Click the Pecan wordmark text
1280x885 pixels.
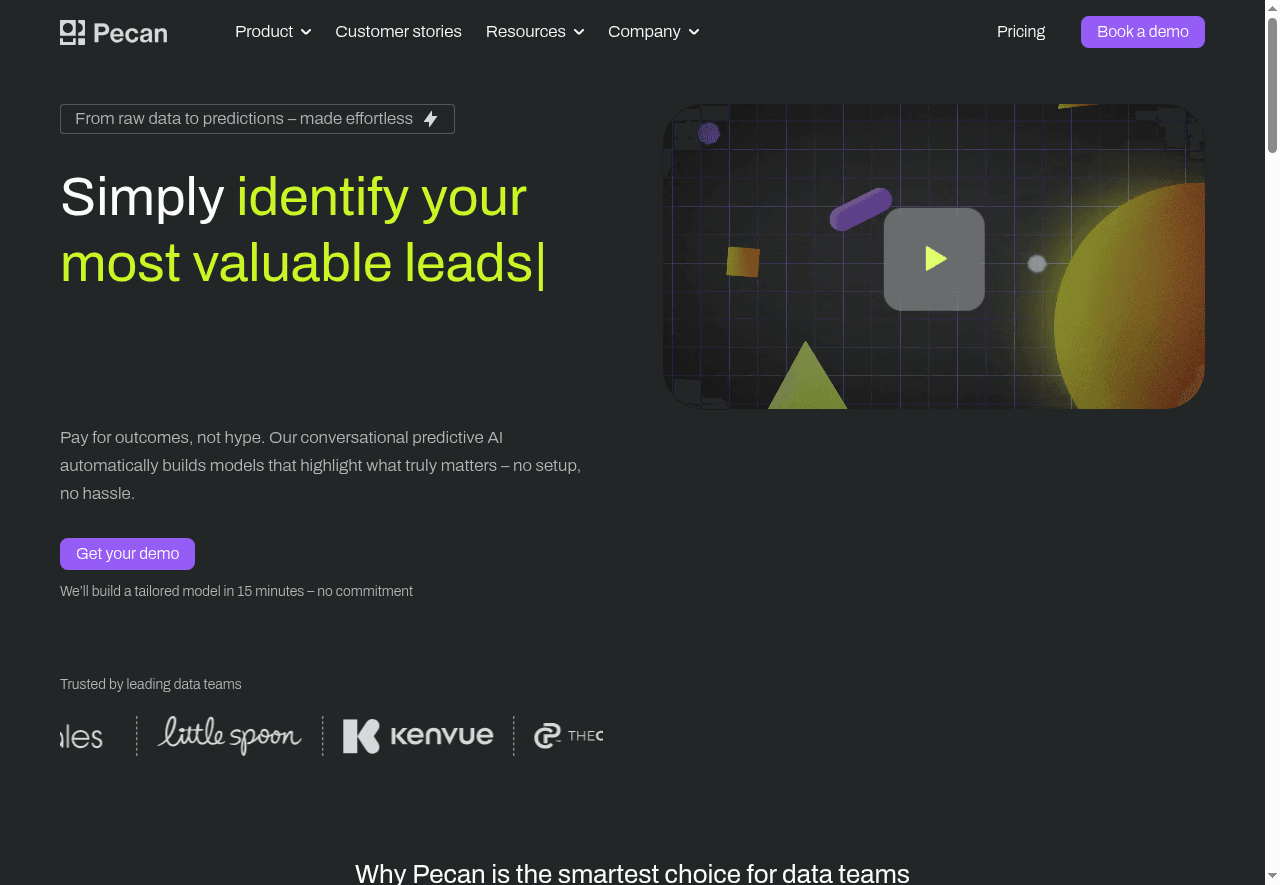click(130, 33)
